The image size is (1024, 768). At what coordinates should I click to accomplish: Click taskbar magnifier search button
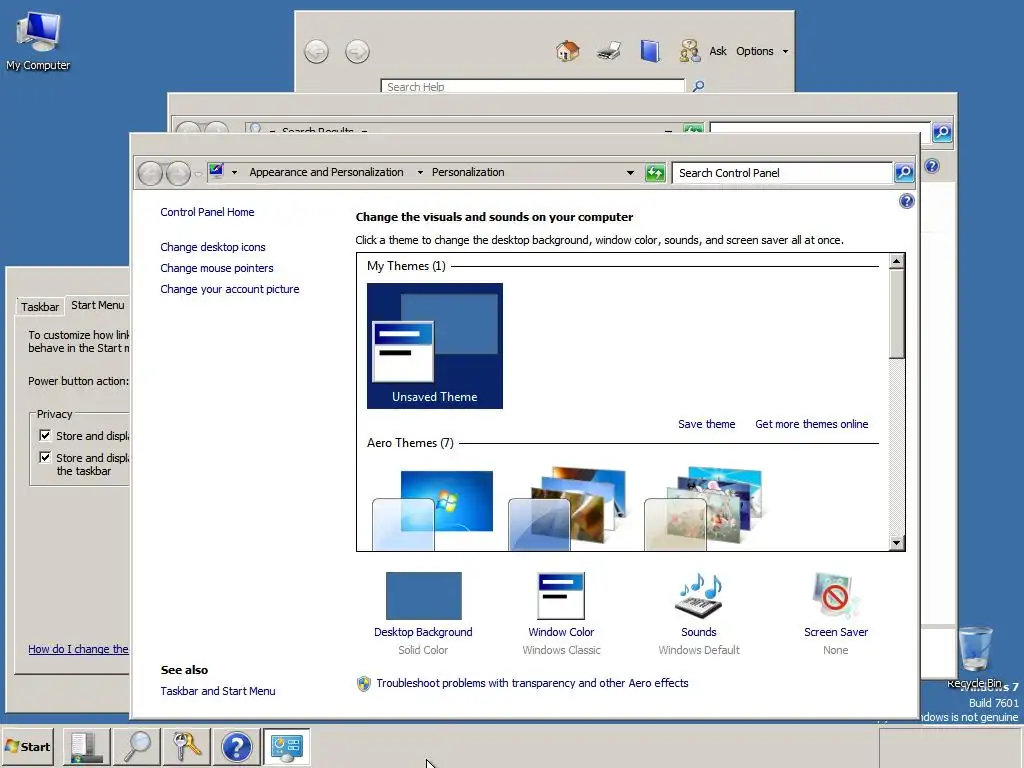136,746
